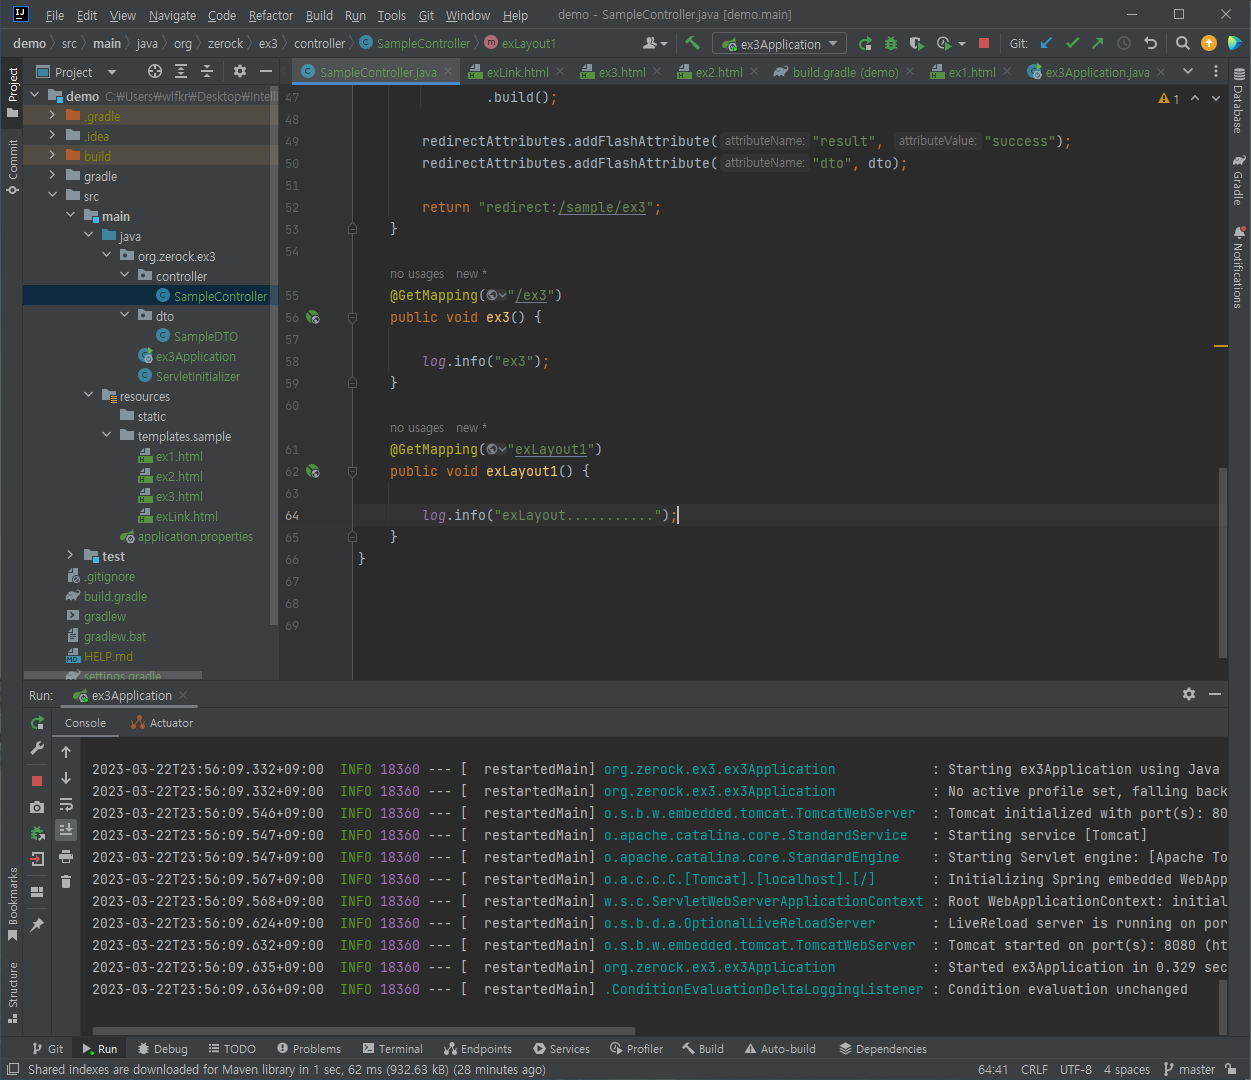Follow the /sample/ex3 redirect link

[602, 207]
